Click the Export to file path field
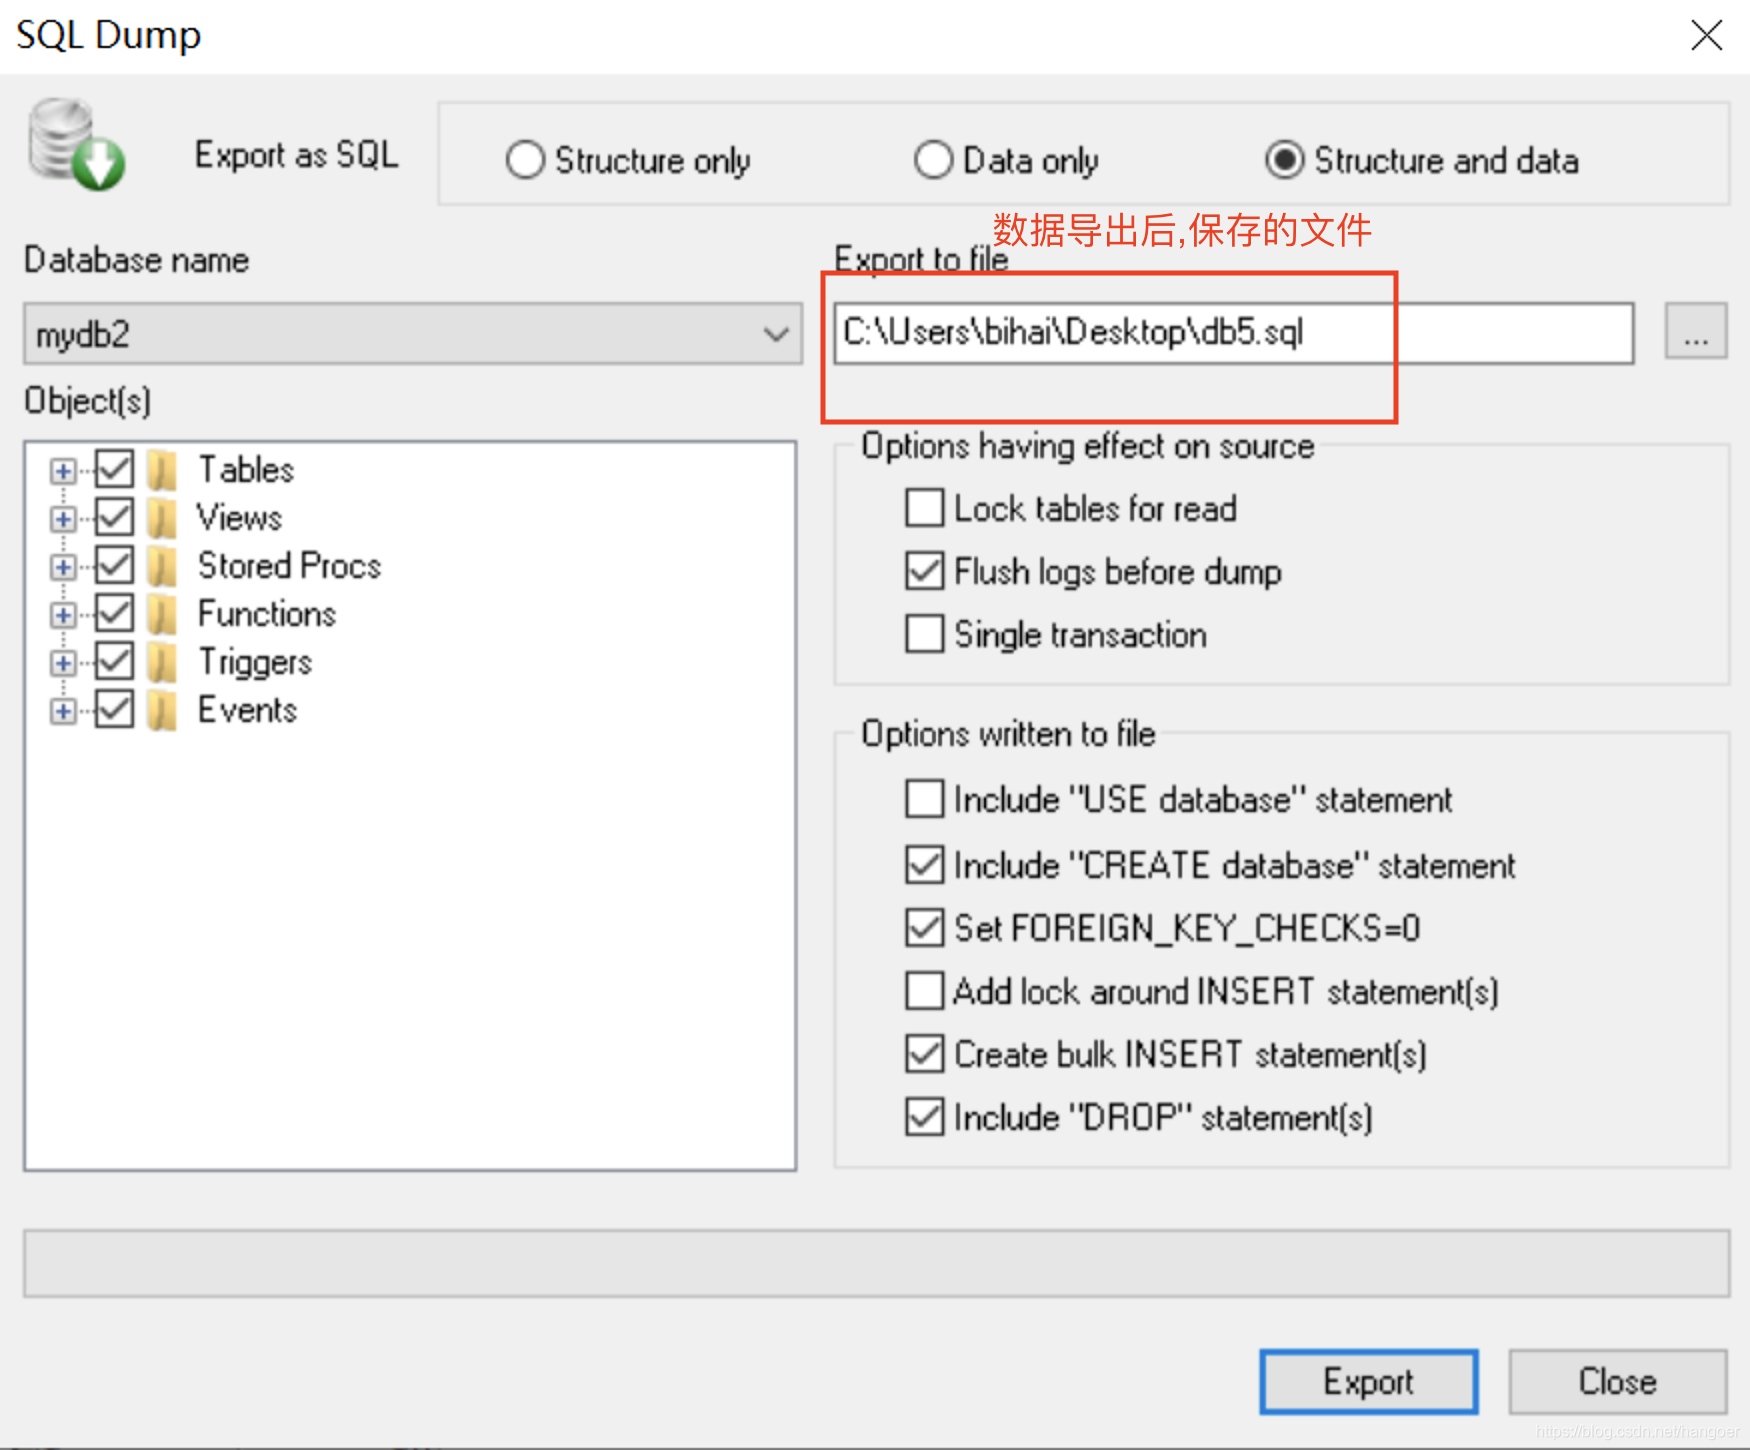Viewport: 1750px width, 1450px height. point(1234,333)
